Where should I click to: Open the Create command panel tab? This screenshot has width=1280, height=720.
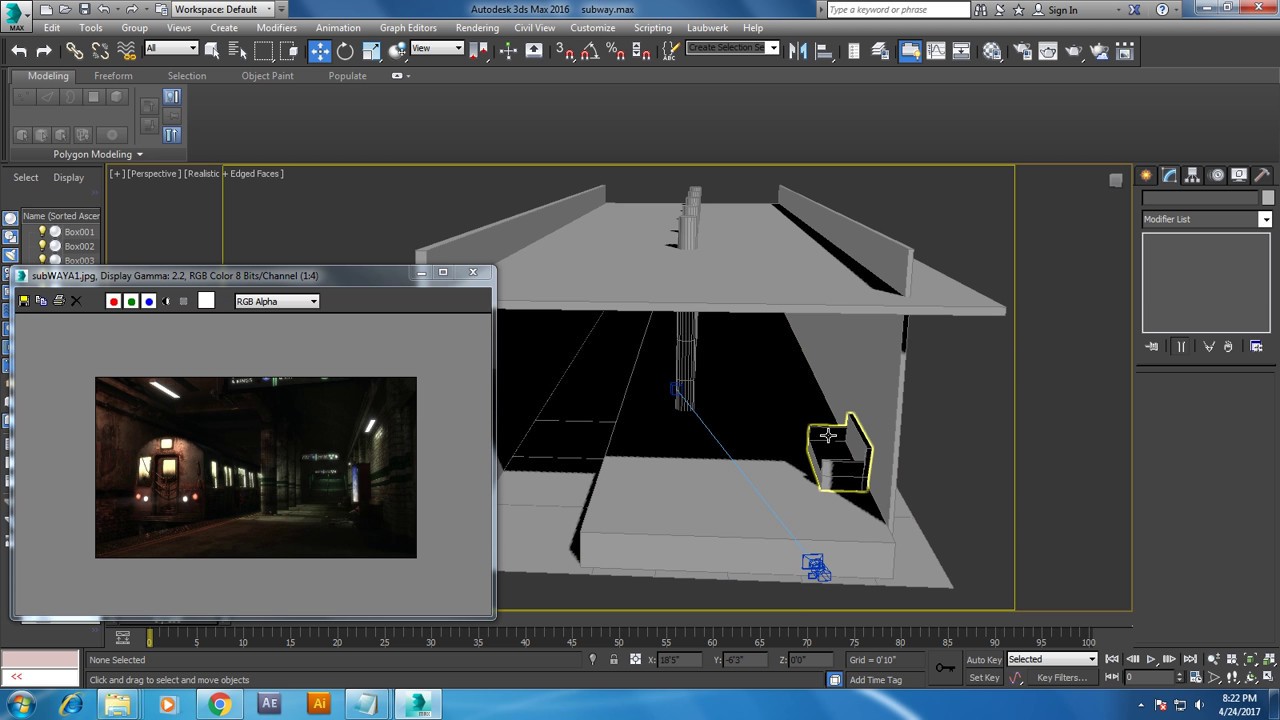(1146, 175)
